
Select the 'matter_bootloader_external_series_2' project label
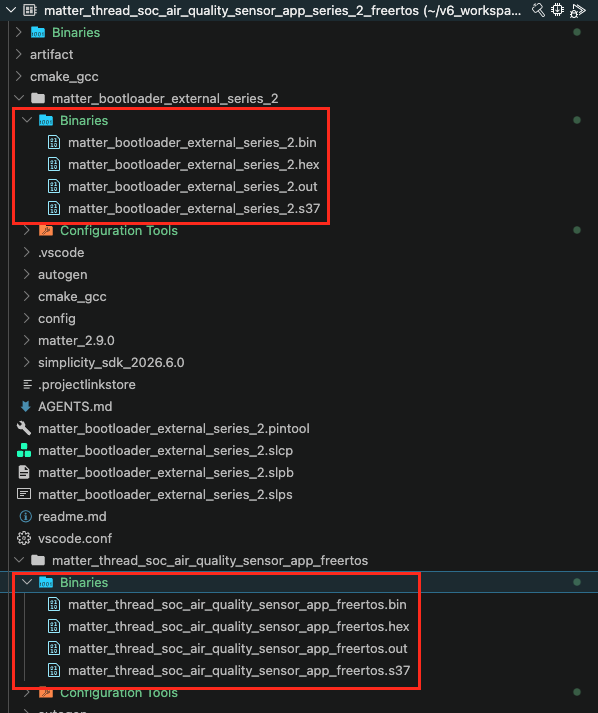[165, 99]
